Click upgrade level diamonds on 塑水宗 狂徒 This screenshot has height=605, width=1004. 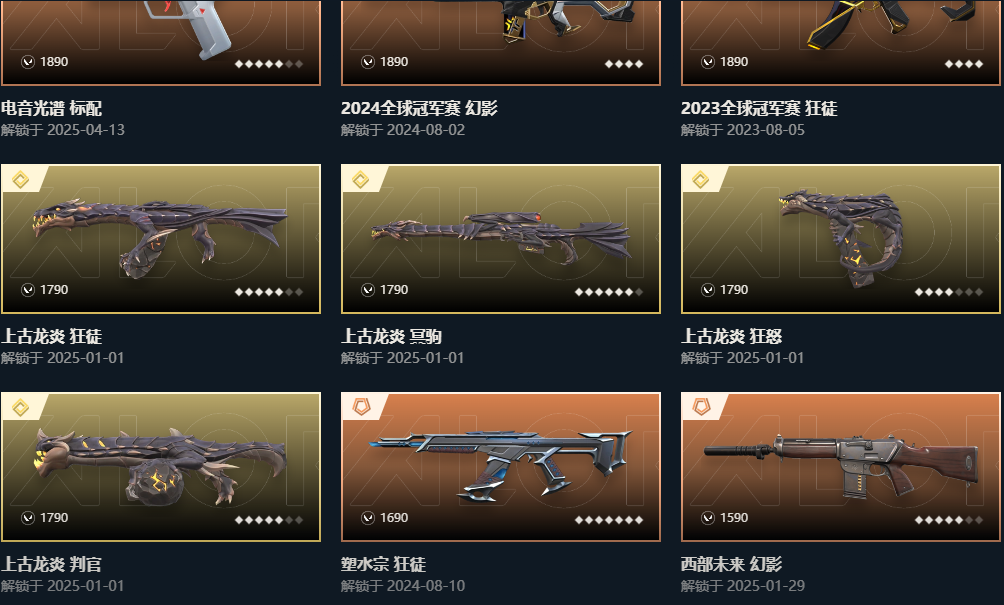609,520
